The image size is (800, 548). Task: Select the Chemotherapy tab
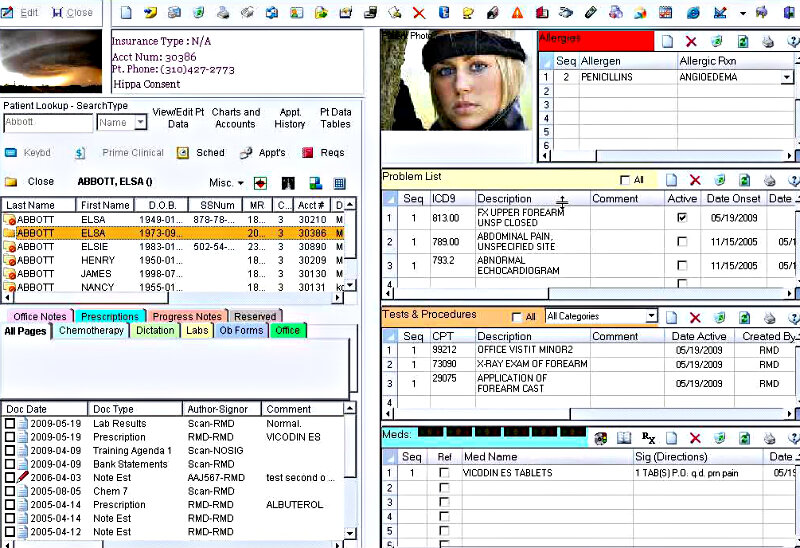90,331
